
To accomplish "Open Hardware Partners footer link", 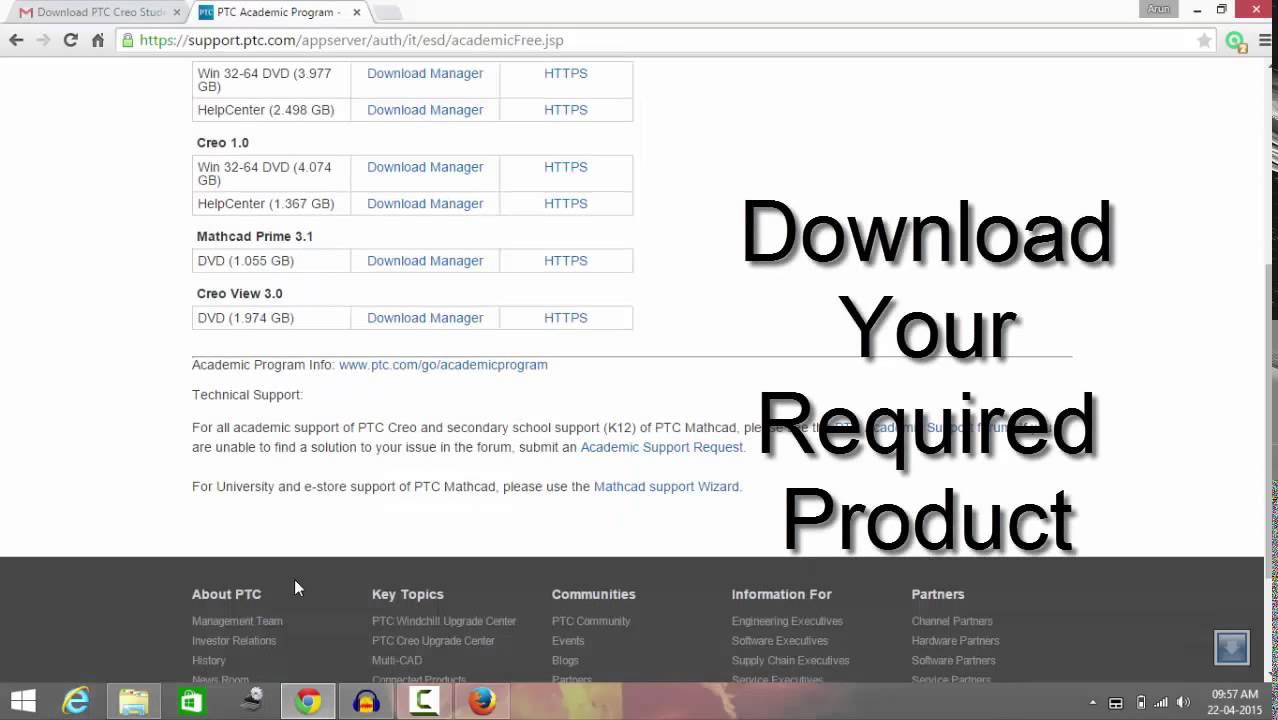I will tap(955, 641).
